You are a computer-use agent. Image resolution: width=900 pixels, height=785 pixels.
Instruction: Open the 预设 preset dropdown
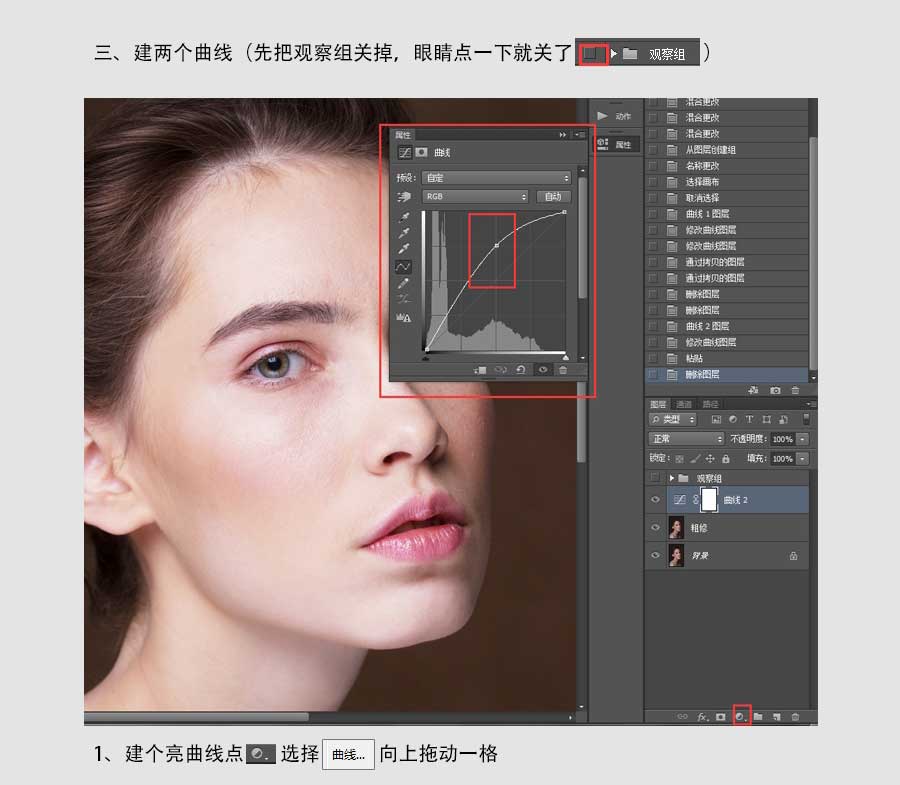tap(496, 177)
